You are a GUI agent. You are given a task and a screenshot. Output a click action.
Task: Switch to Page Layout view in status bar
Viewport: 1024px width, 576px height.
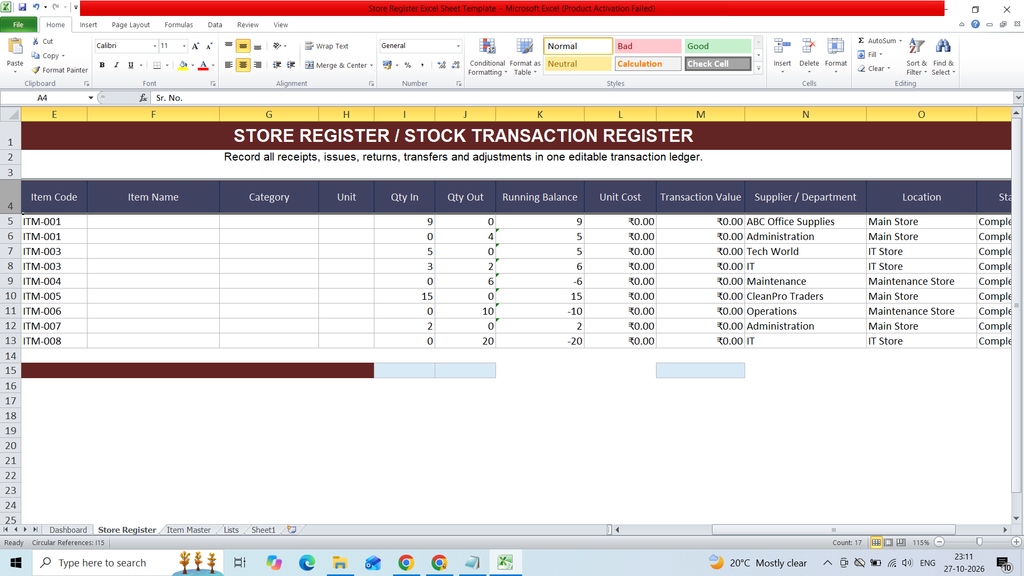(889, 542)
